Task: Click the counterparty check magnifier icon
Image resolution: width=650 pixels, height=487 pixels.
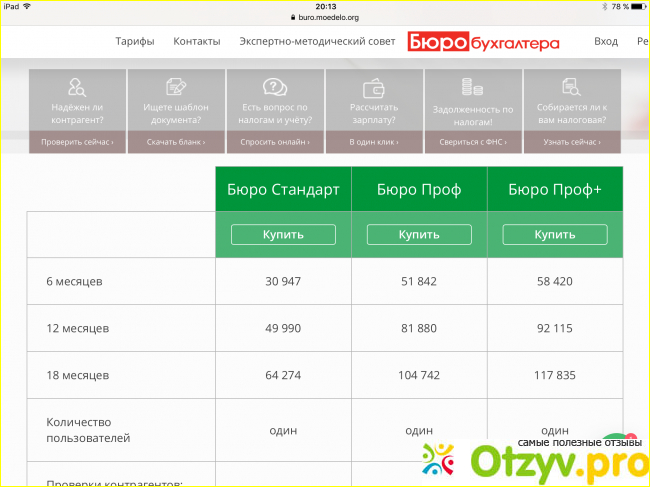Action: click(x=76, y=87)
